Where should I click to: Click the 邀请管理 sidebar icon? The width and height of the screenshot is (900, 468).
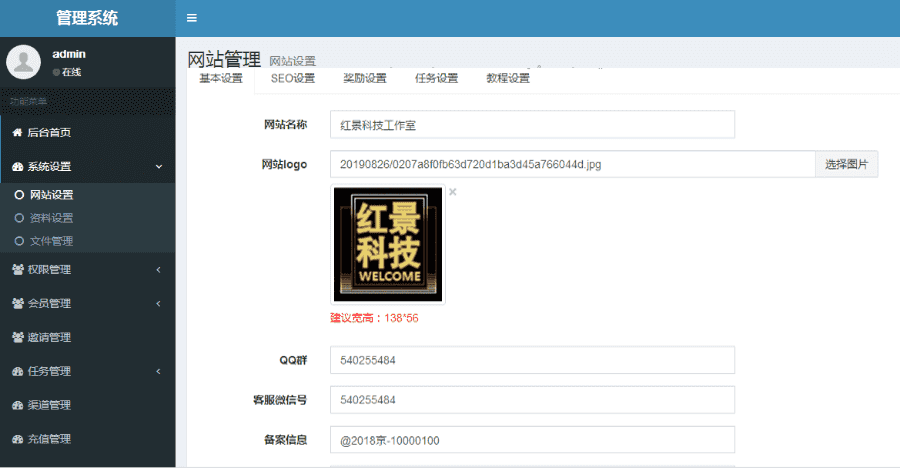point(17,338)
